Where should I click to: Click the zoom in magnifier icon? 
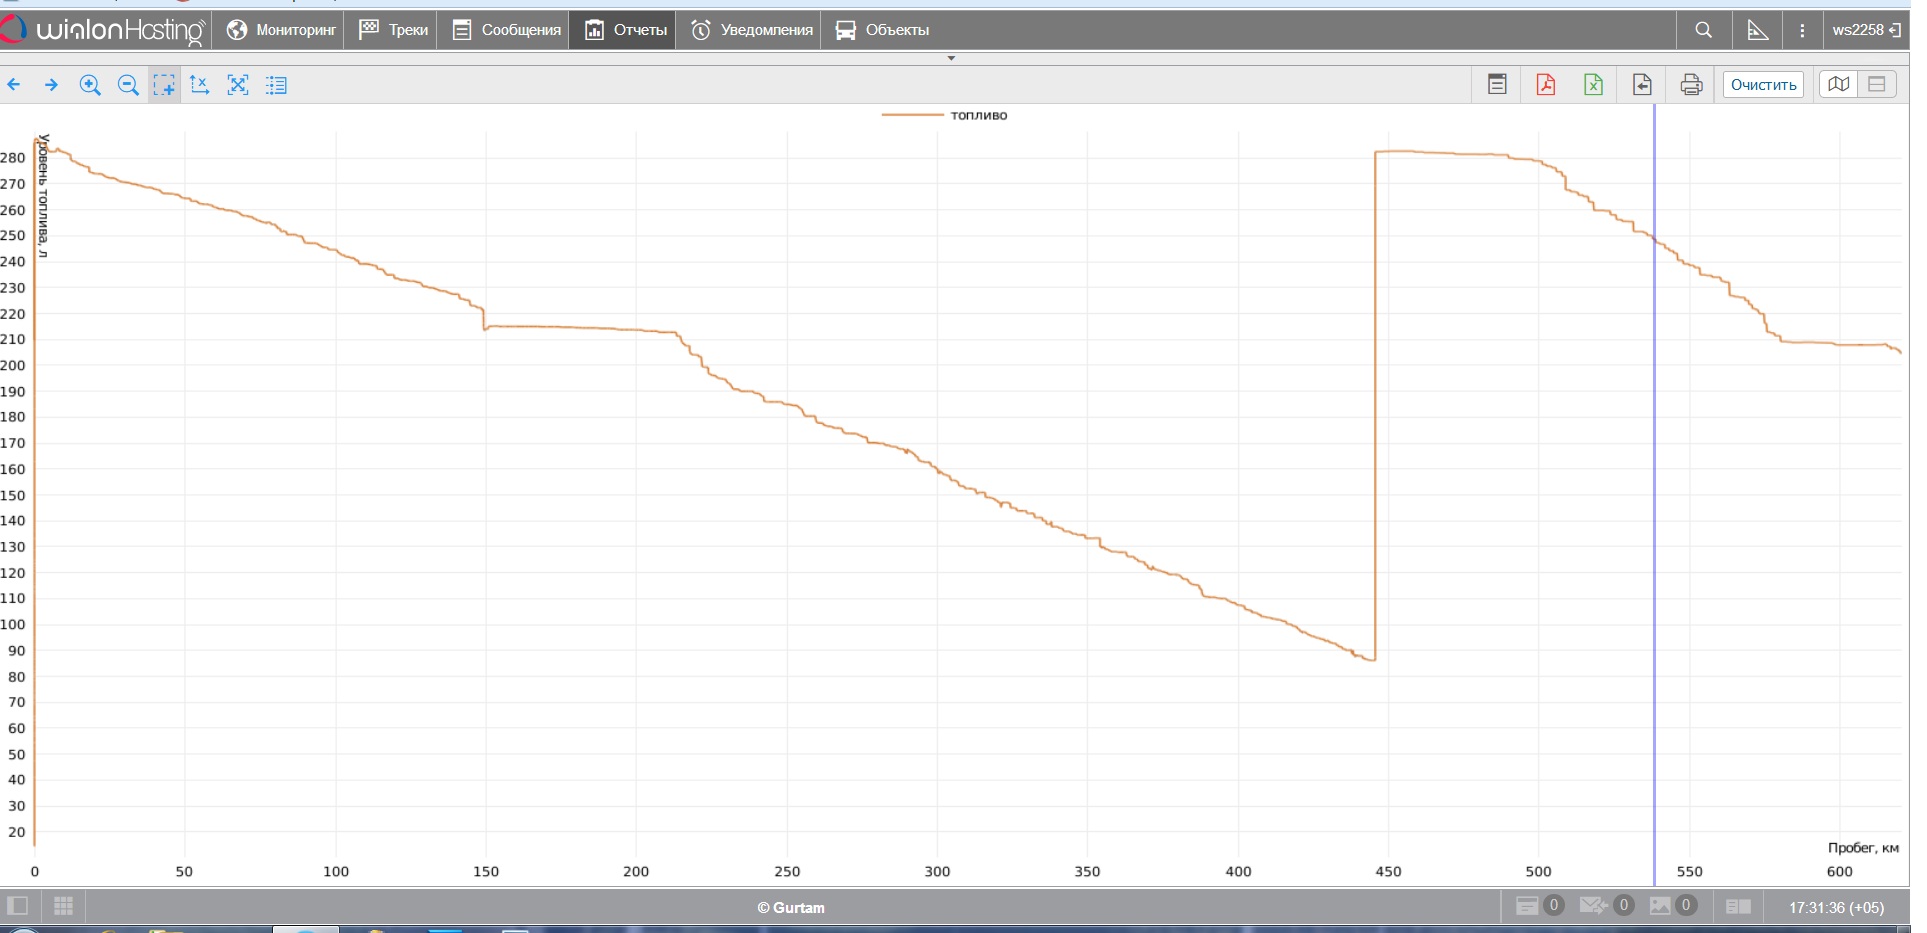pyautogui.click(x=90, y=85)
